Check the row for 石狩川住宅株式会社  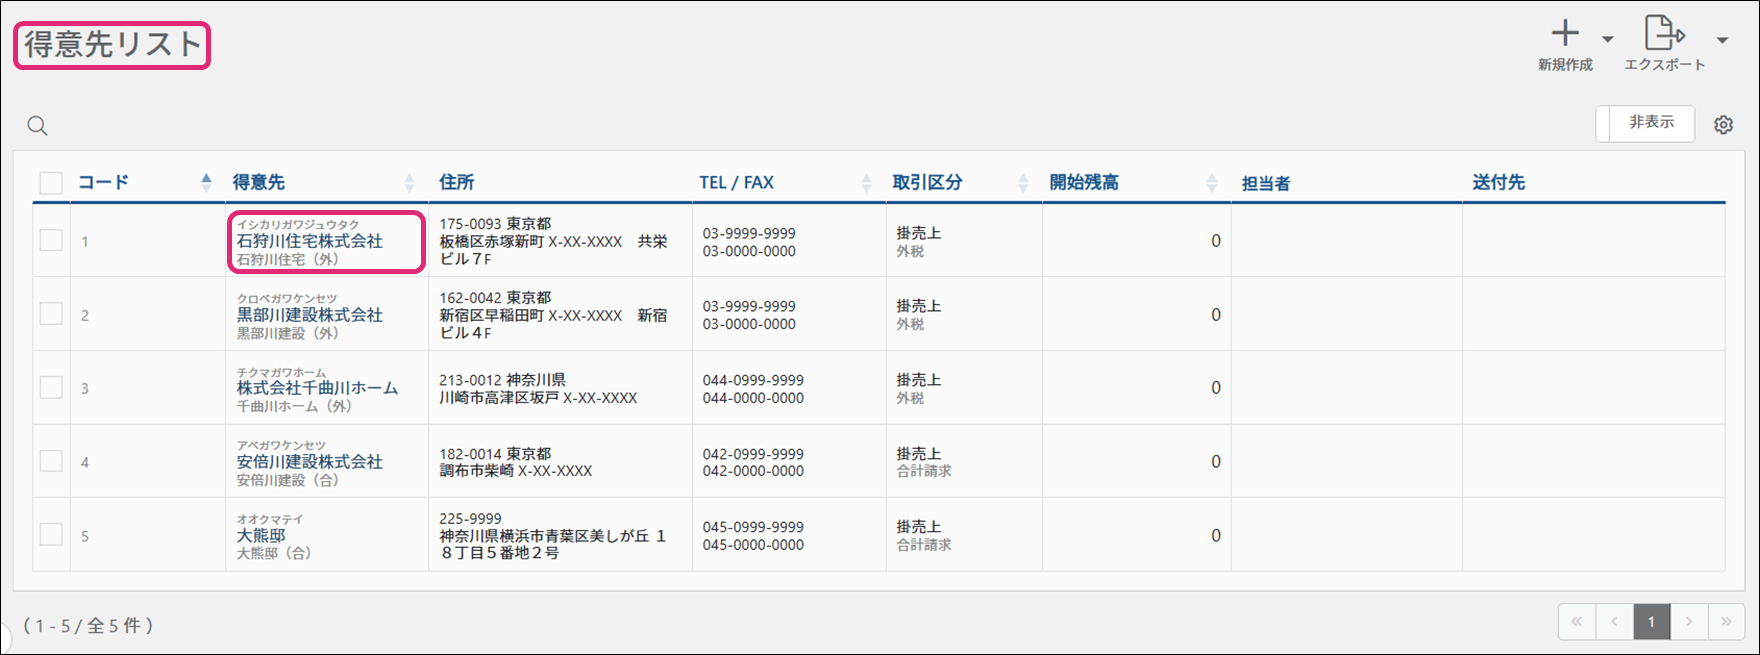coord(51,241)
